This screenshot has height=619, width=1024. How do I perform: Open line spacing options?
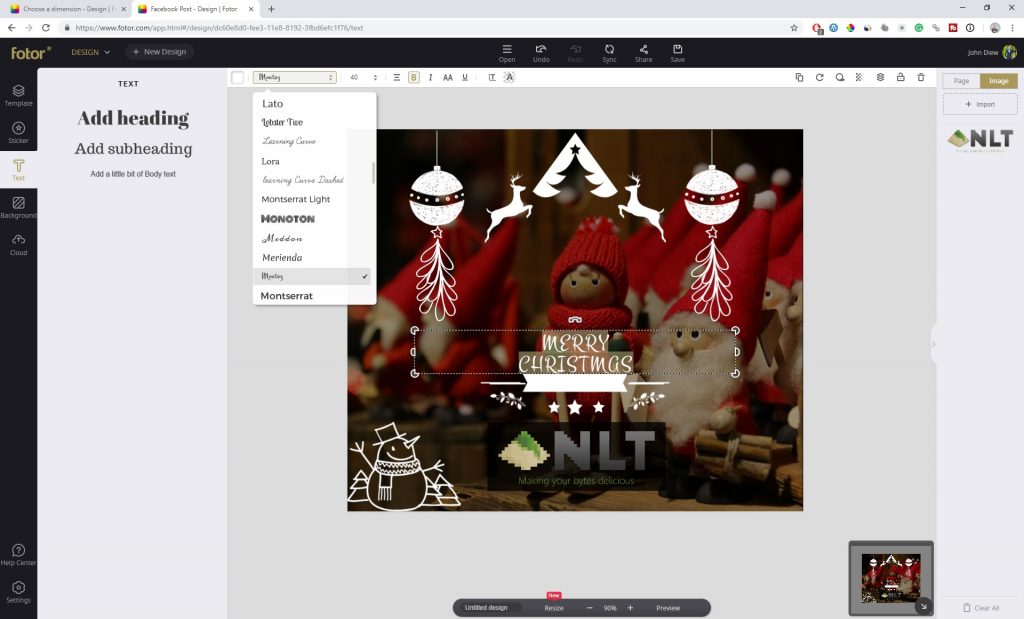pos(492,77)
